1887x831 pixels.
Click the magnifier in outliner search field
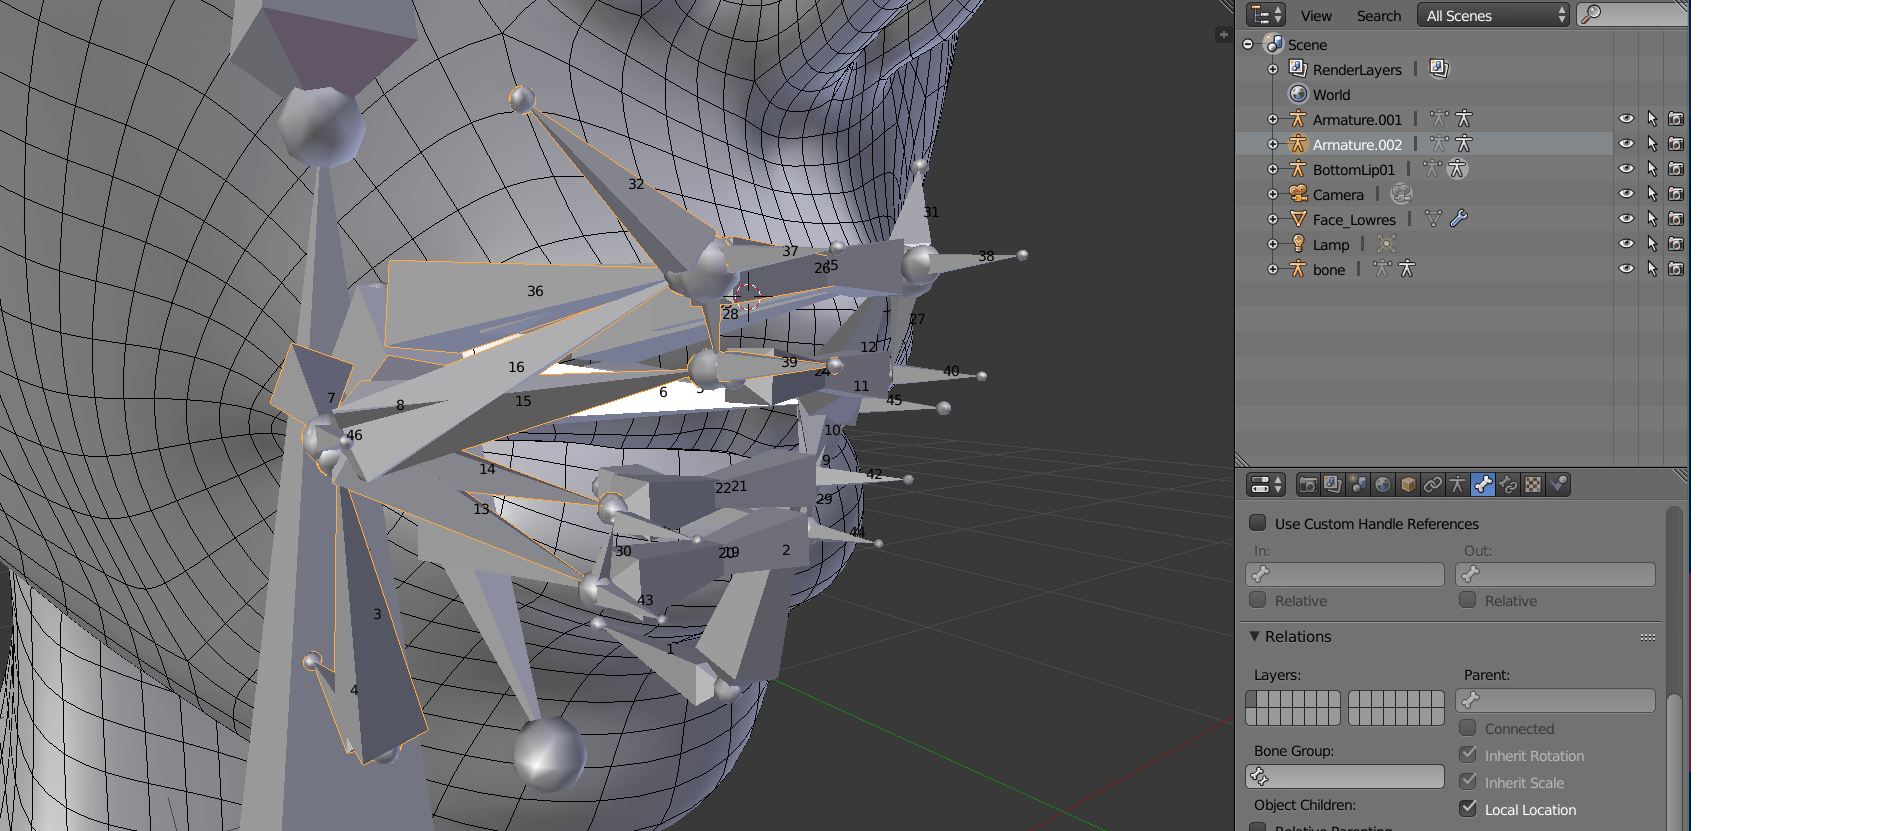coord(1591,15)
